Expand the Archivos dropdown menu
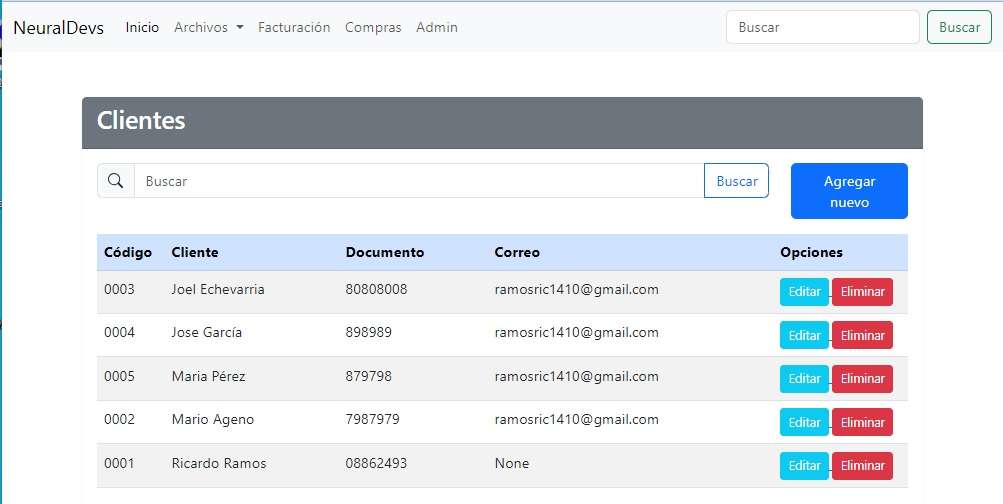This screenshot has width=1003, height=504. (209, 28)
